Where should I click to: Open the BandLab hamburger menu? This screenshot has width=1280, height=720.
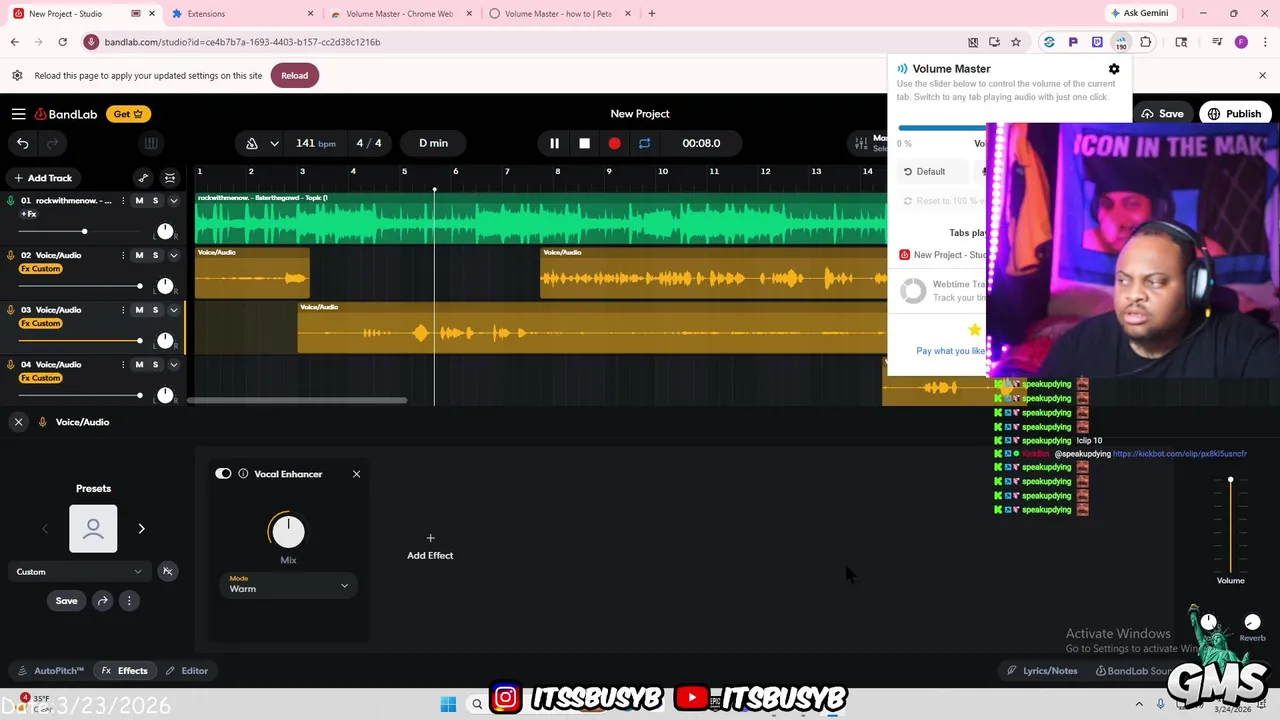18,114
